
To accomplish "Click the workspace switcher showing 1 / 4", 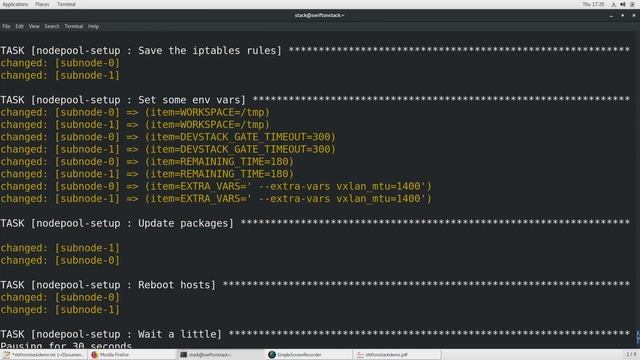I will click(631, 354).
